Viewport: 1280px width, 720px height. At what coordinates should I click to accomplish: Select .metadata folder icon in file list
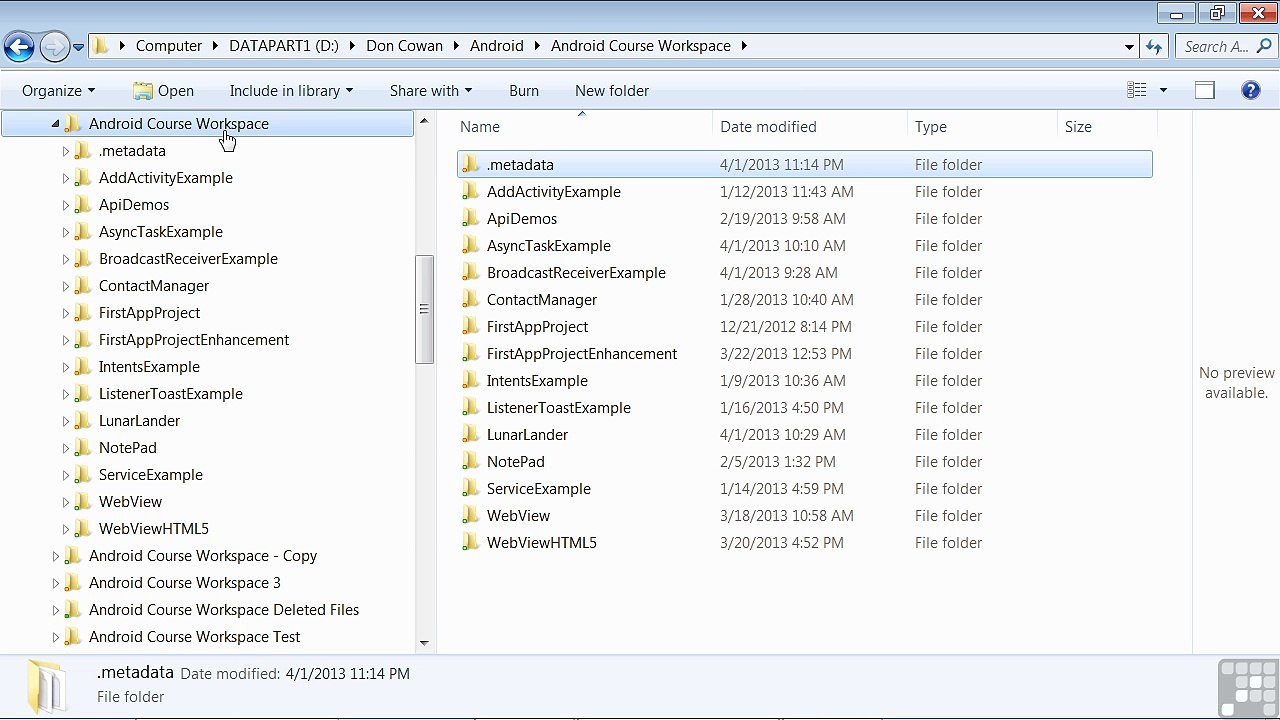pyautogui.click(x=471, y=165)
